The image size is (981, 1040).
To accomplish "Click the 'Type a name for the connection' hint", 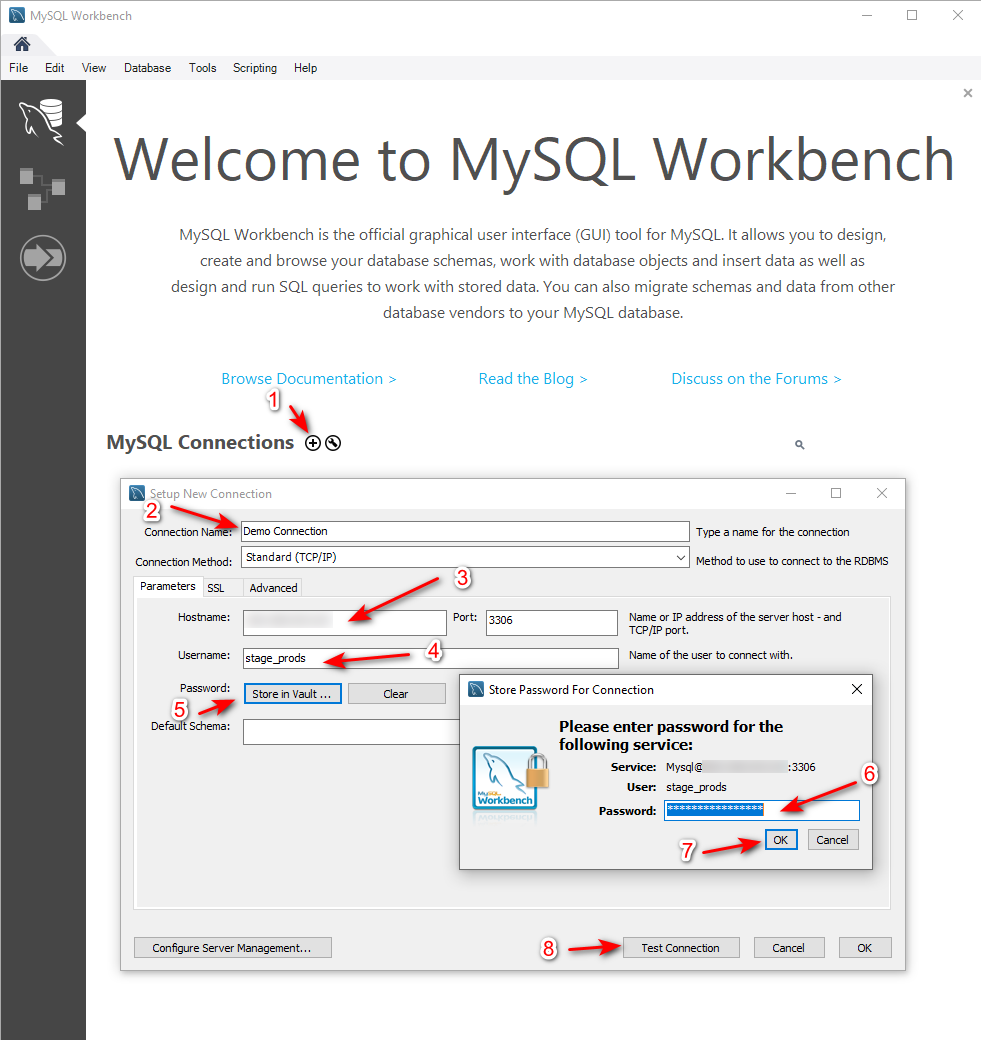I will (x=772, y=532).
